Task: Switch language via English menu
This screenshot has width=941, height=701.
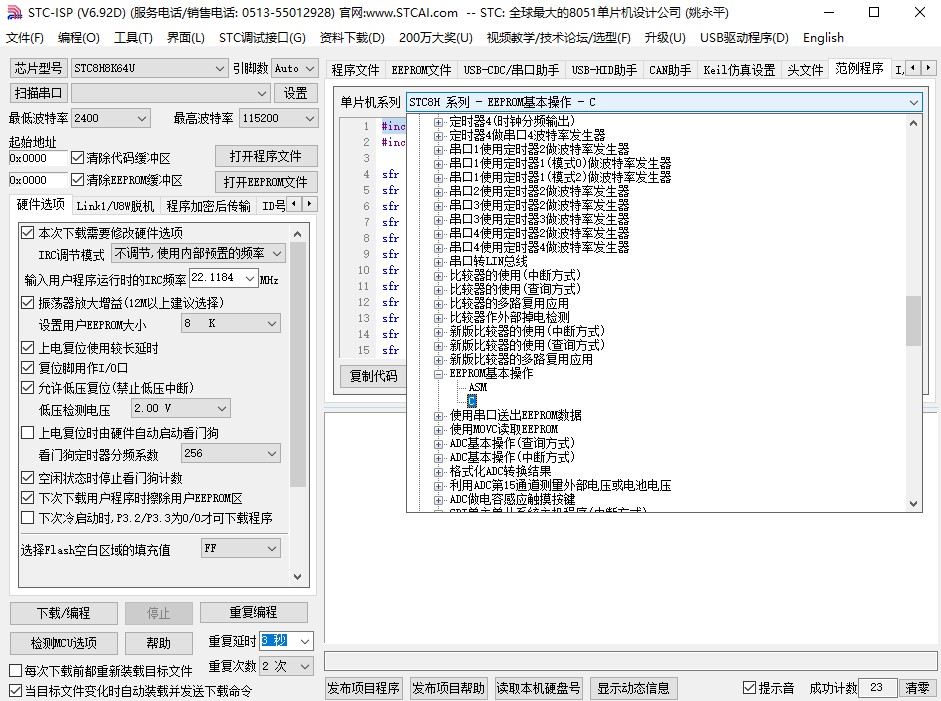Action: pos(823,38)
